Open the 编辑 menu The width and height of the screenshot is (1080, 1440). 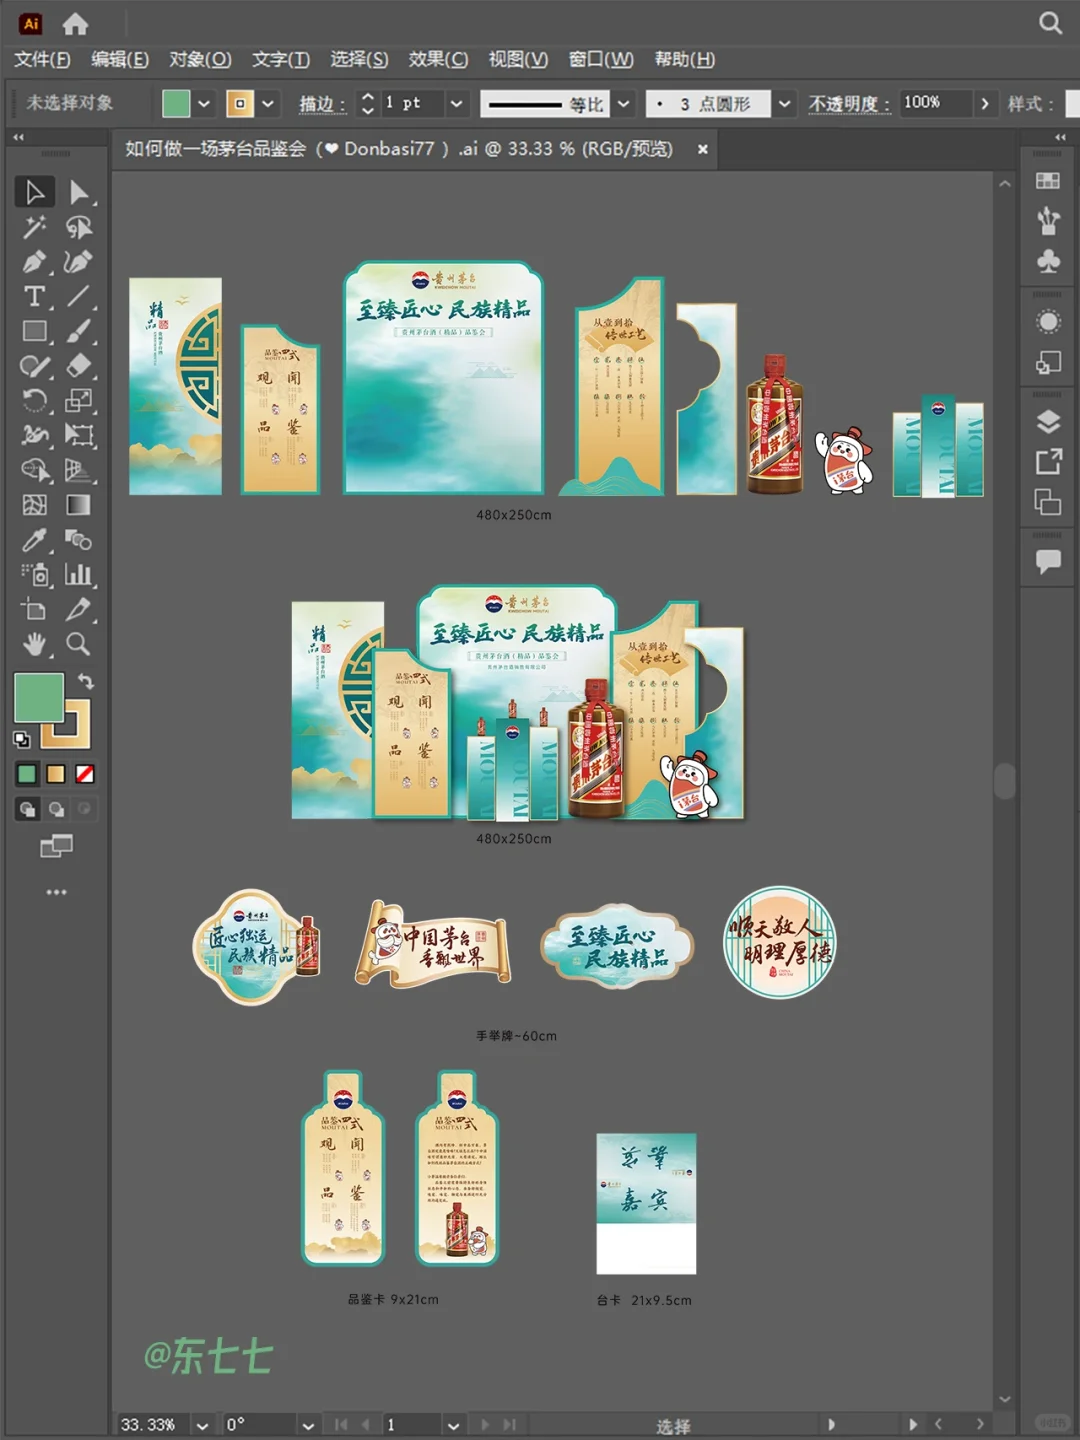point(120,59)
